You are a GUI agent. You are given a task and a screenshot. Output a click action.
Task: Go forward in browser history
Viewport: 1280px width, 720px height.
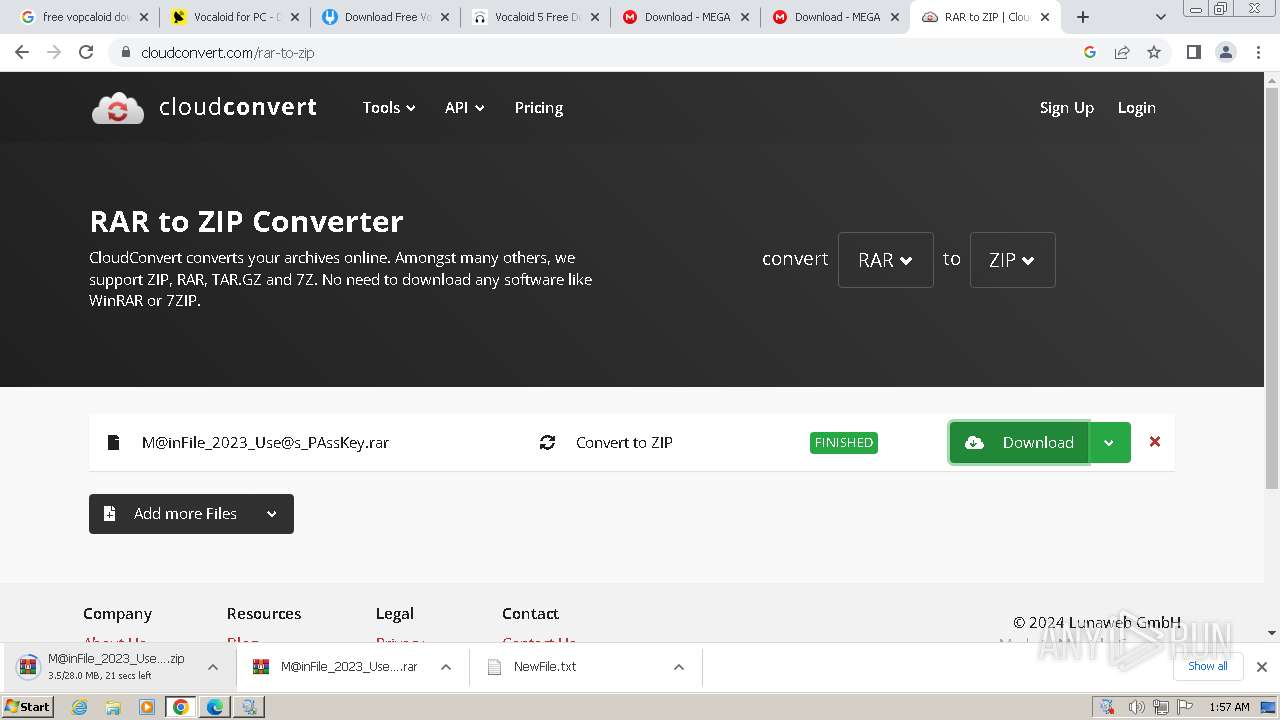click(54, 52)
